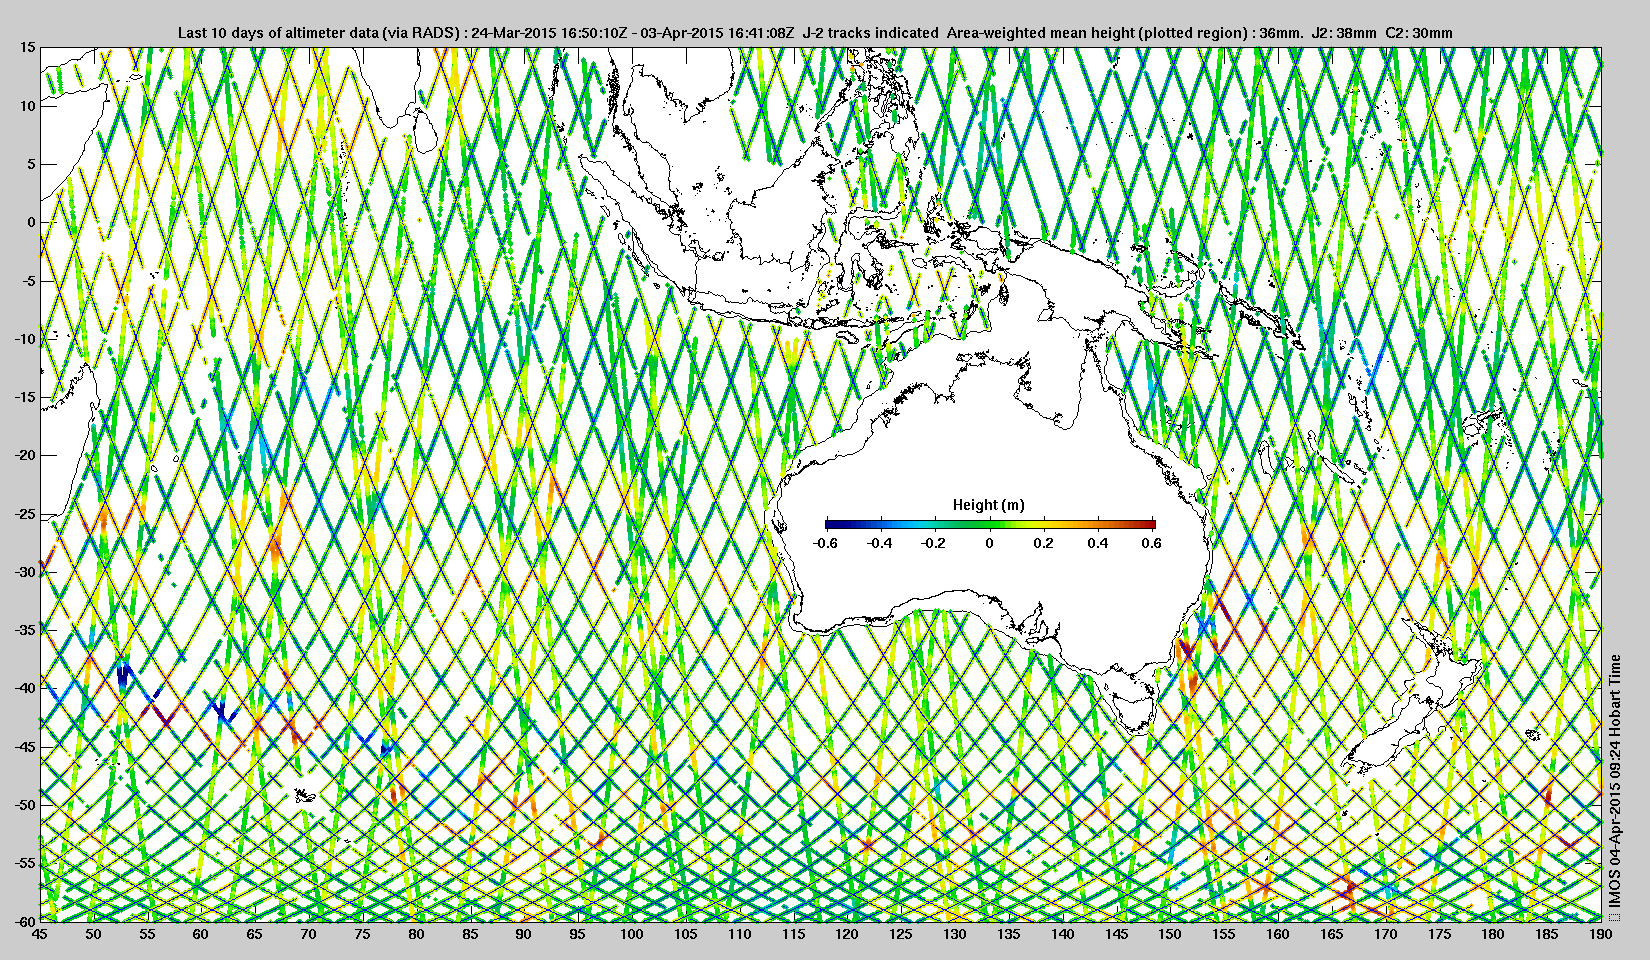Click the "Height (m)" legend title
The width and height of the screenshot is (1650, 960).
pyautogui.click(x=989, y=505)
